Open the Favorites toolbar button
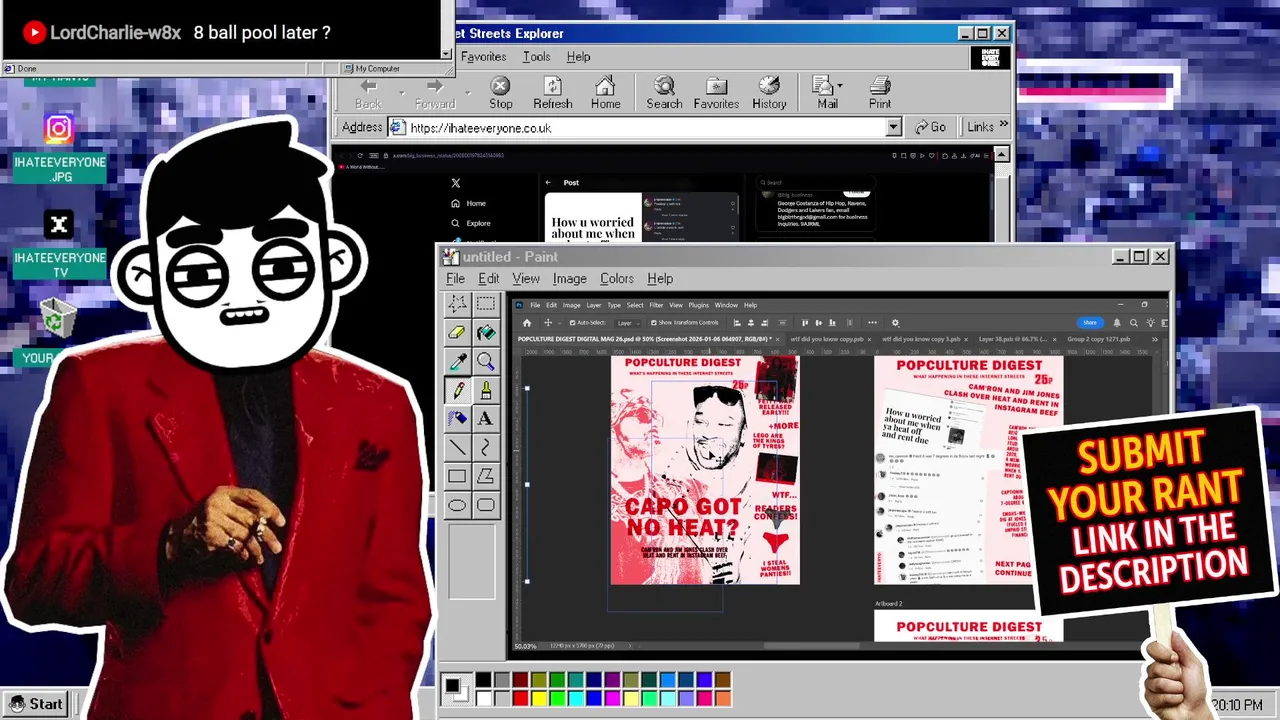This screenshot has height=720, width=1280. [716, 93]
